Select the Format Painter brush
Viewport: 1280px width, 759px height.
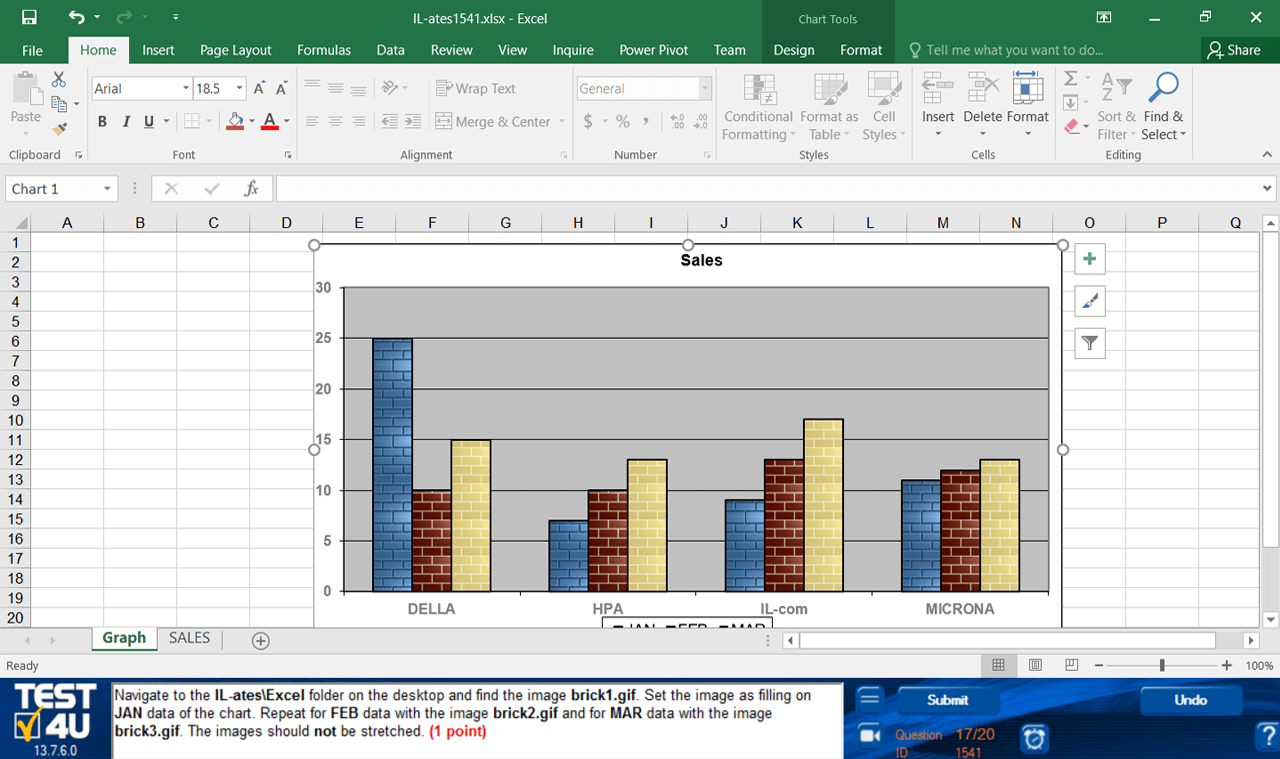pos(59,128)
